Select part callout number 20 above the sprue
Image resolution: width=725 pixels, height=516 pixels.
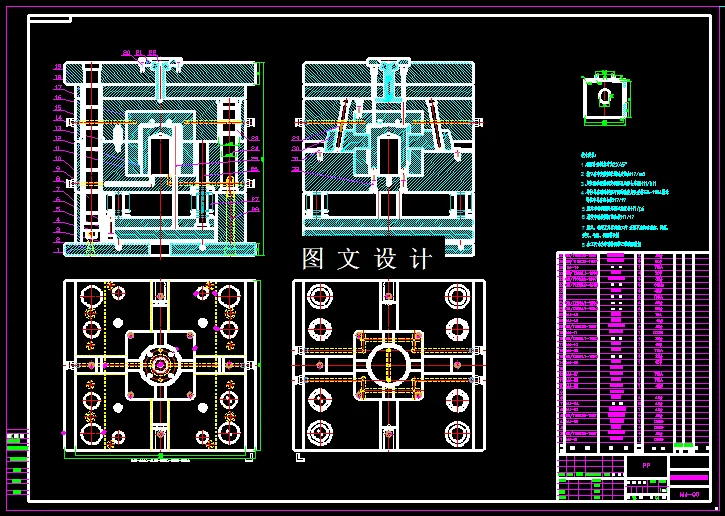click(127, 53)
